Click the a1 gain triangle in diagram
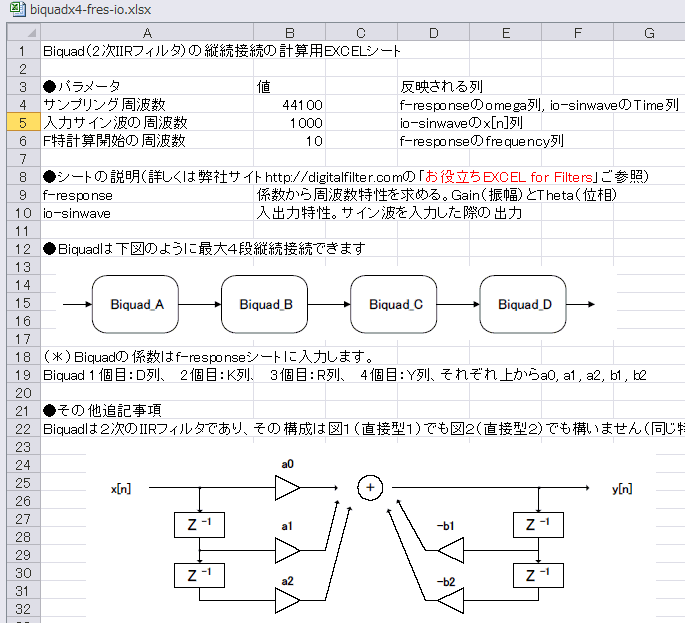Screen dimensions: 685x623 click(287, 550)
